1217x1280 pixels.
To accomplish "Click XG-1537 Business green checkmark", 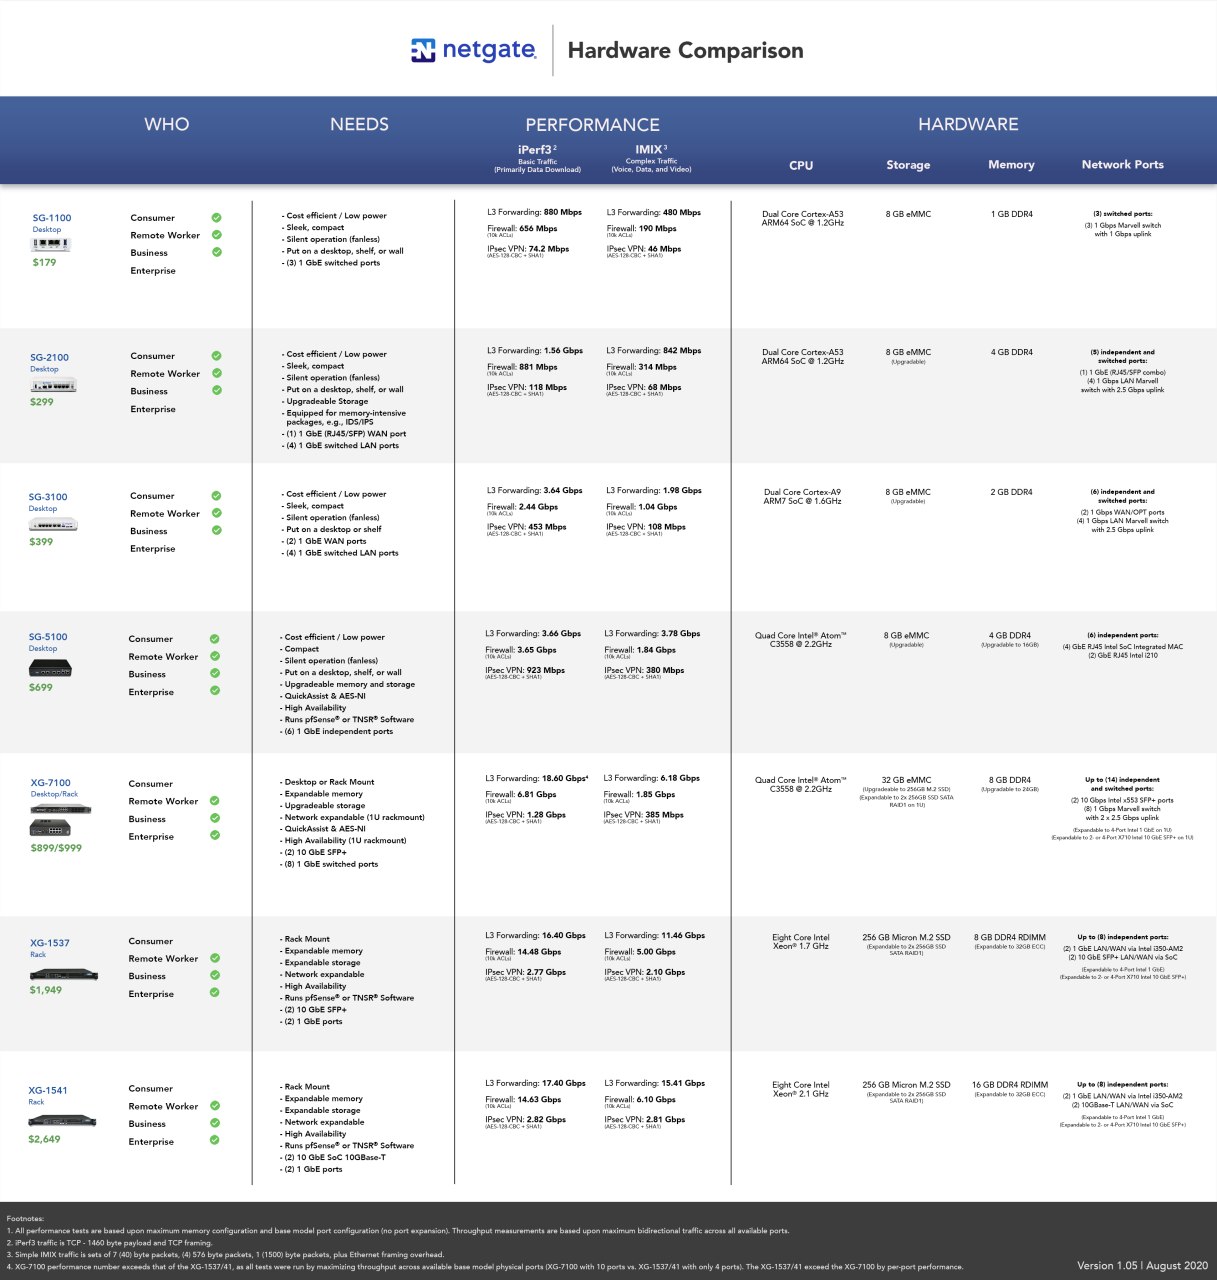I will [x=215, y=975].
